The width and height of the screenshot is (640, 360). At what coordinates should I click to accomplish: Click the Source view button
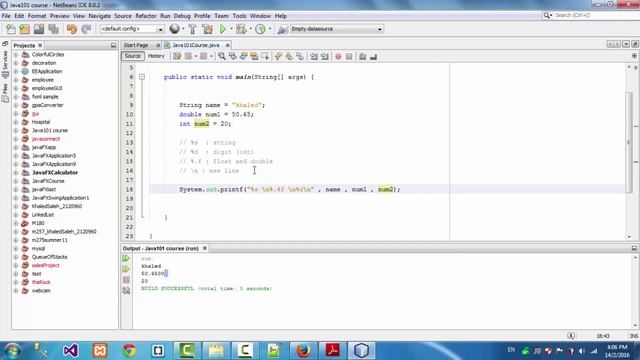coord(132,56)
